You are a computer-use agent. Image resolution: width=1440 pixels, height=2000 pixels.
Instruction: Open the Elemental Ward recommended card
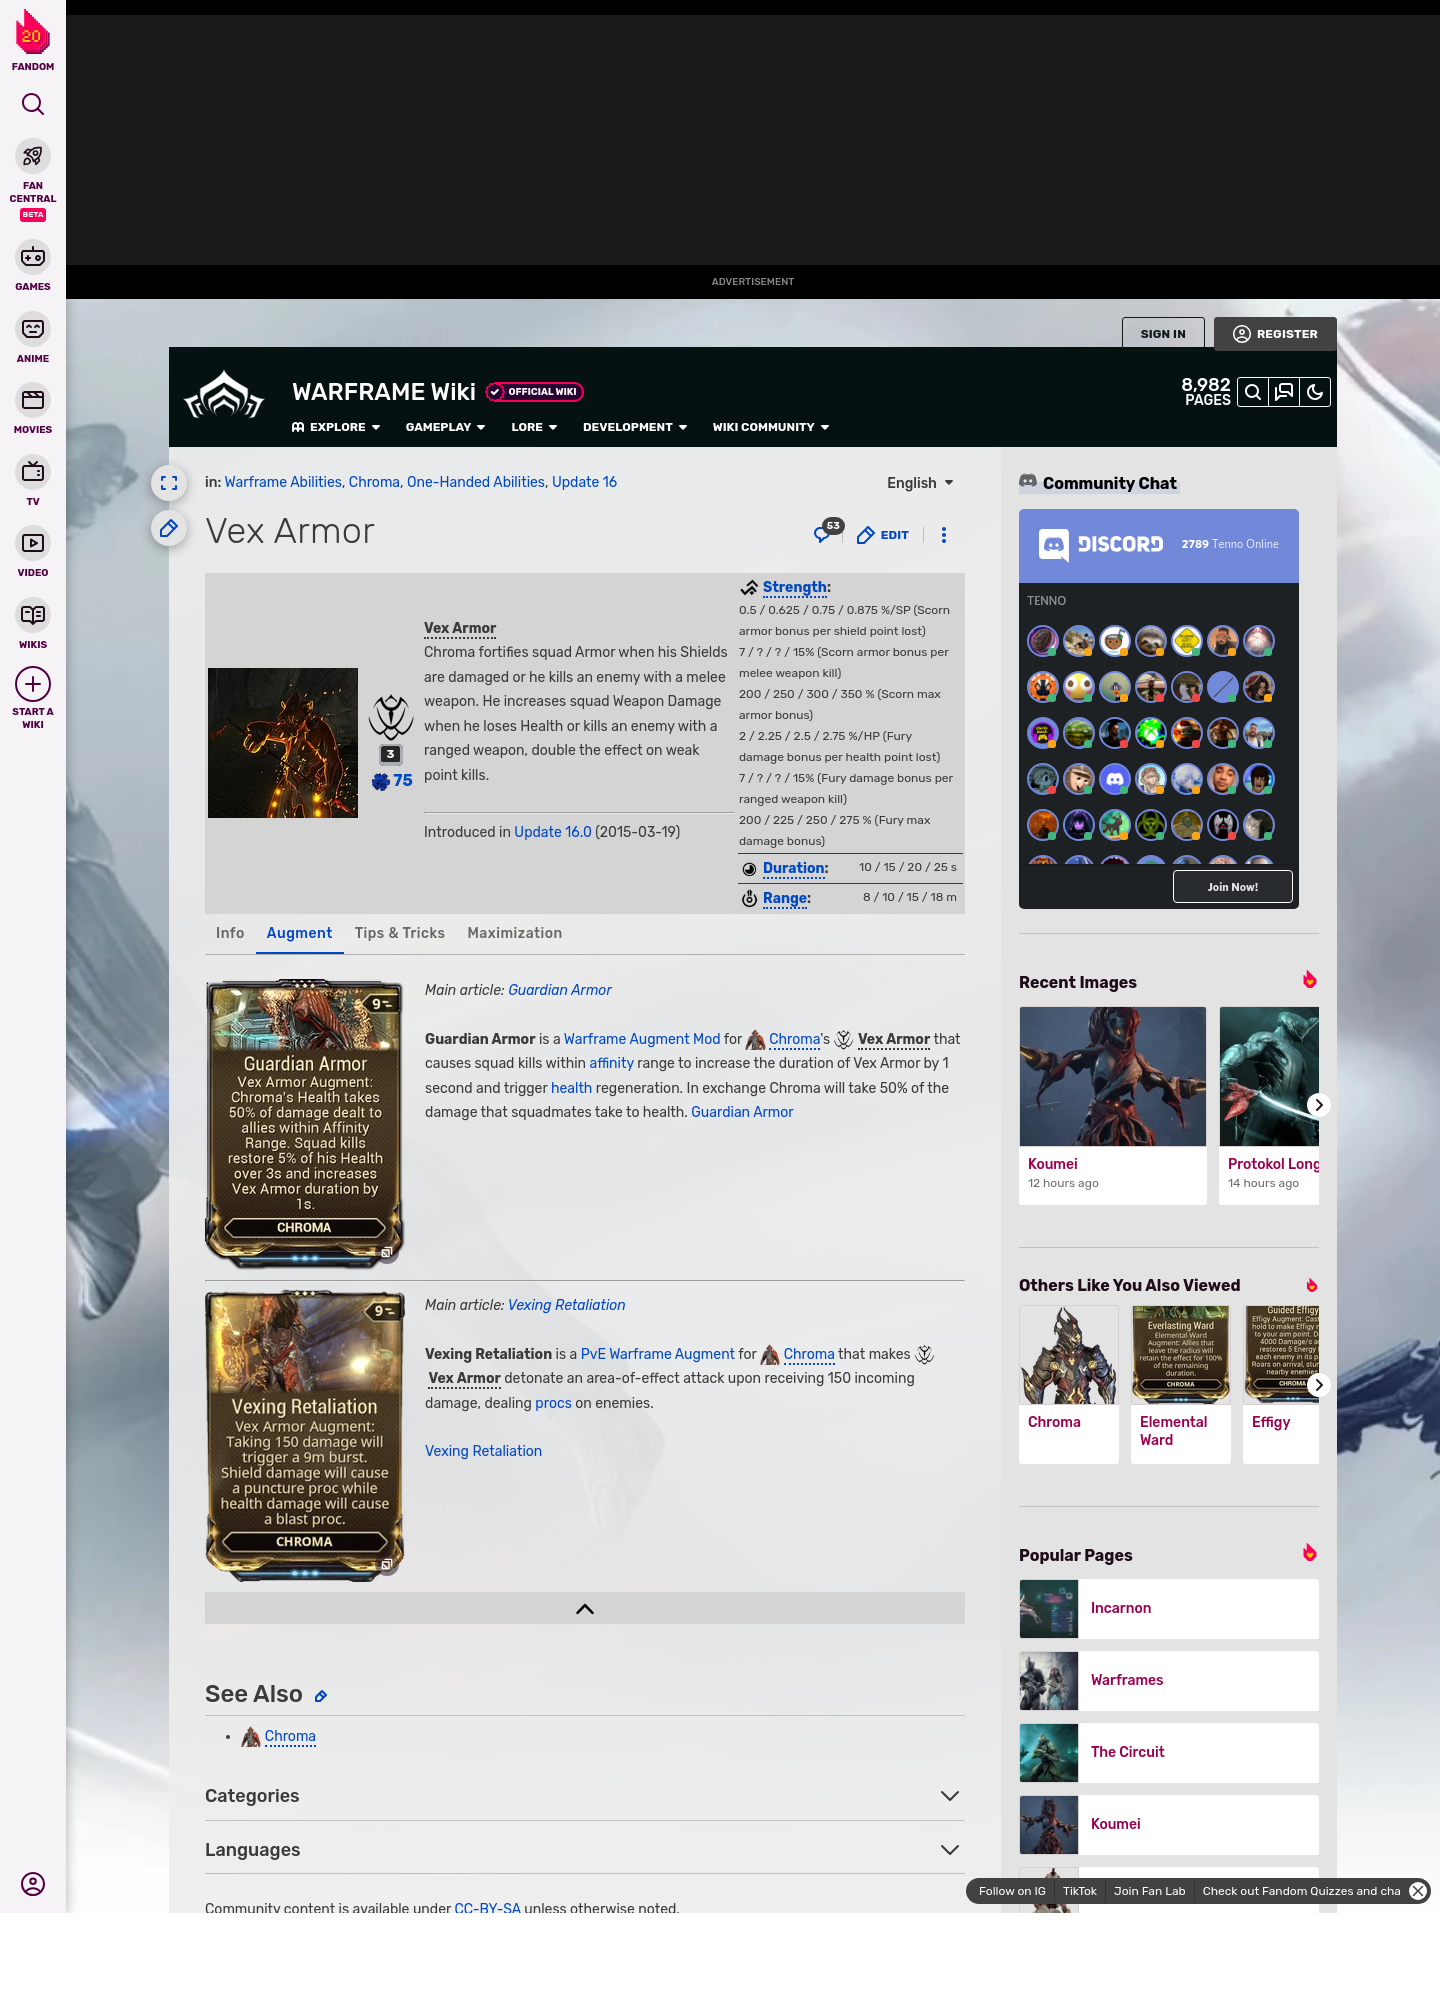1181,1385
